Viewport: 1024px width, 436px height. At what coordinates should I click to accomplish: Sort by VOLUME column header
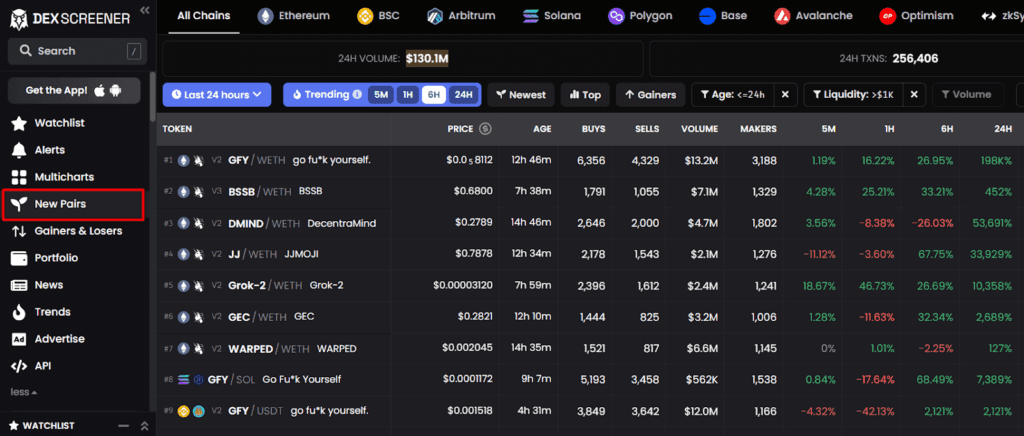pyautogui.click(x=697, y=129)
